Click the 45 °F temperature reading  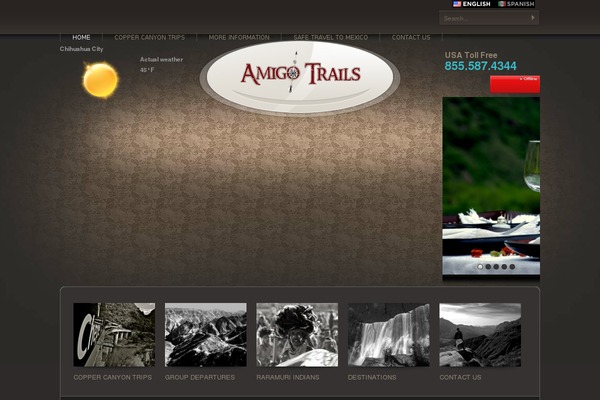click(147, 70)
